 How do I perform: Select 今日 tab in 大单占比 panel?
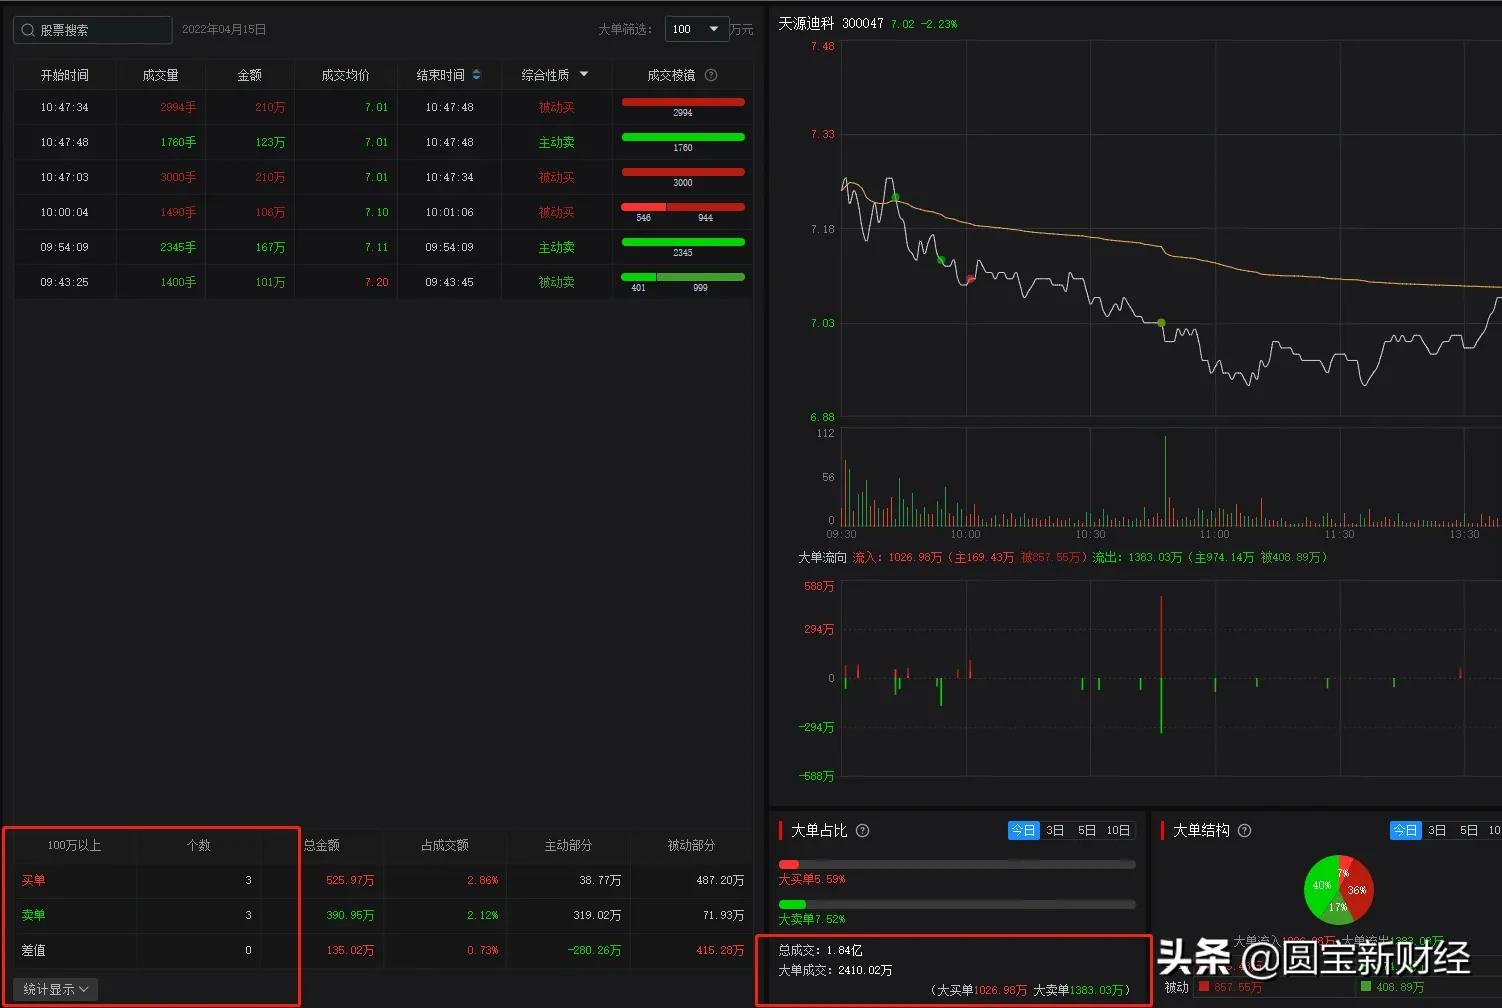[x=1023, y=830]
